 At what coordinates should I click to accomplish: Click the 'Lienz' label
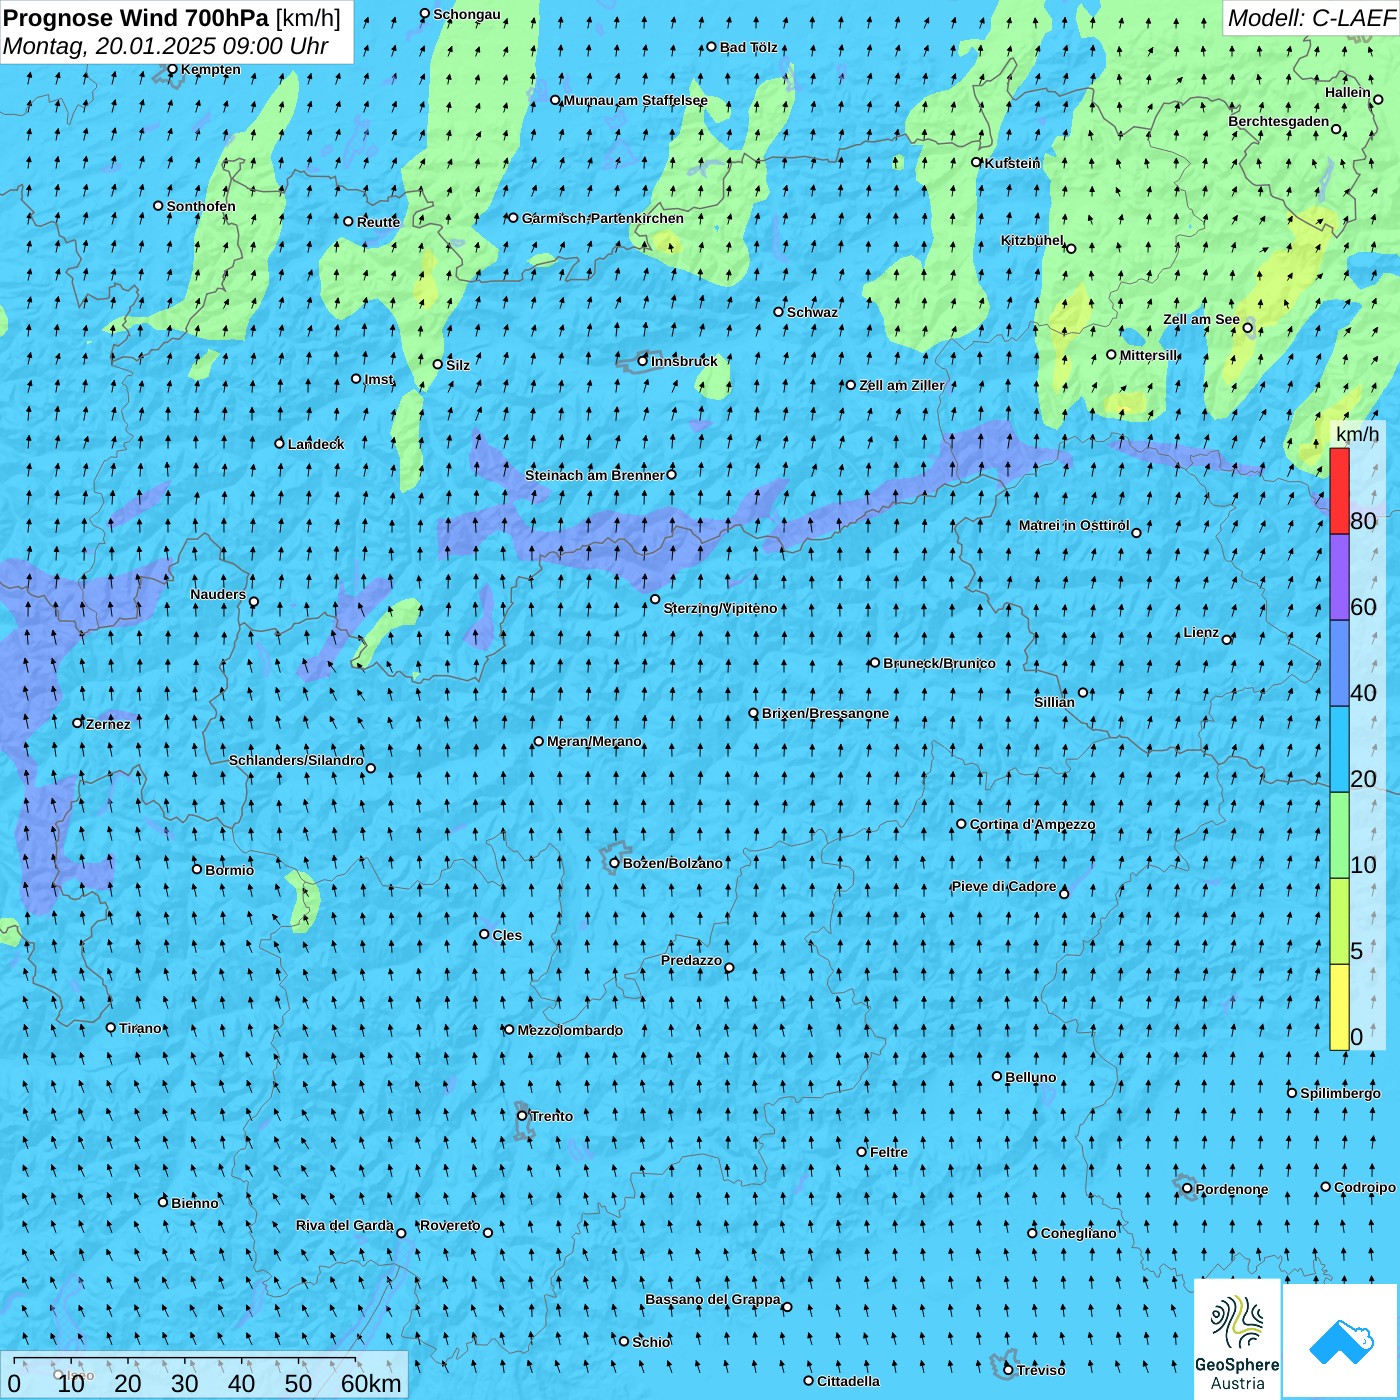pos(1201,633)
